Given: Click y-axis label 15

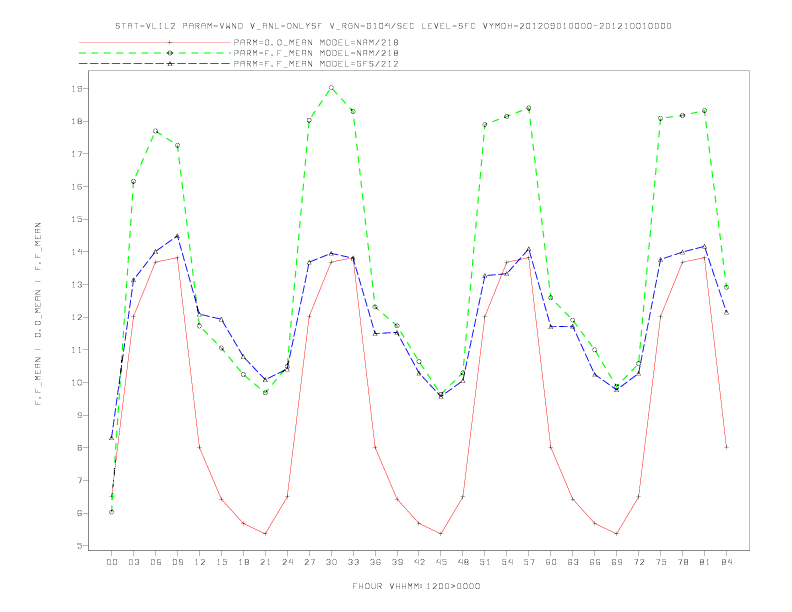Looking at the screenshot, I should point(77,219).
